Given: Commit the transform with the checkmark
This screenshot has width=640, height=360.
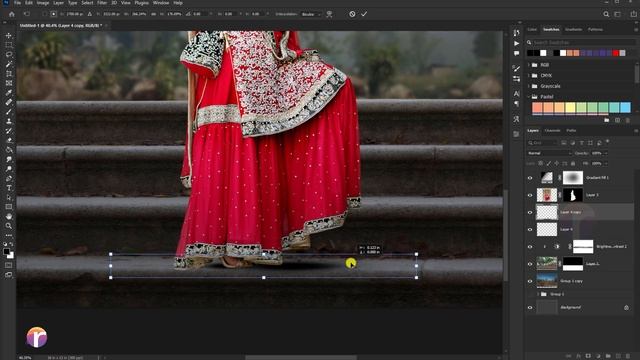Looking at the screenshot, I should pos(364,14).
